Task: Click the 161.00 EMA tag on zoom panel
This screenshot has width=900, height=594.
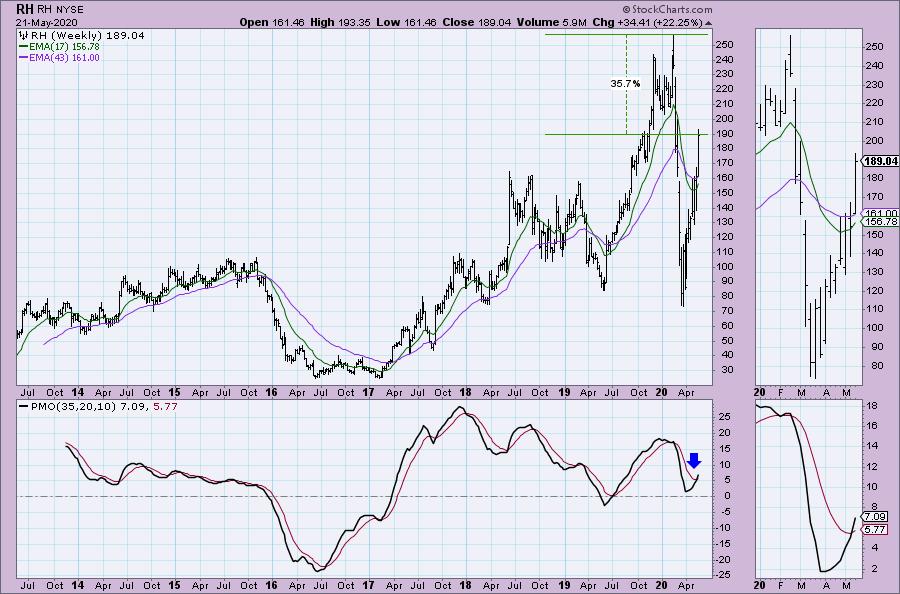Action: 882,213
